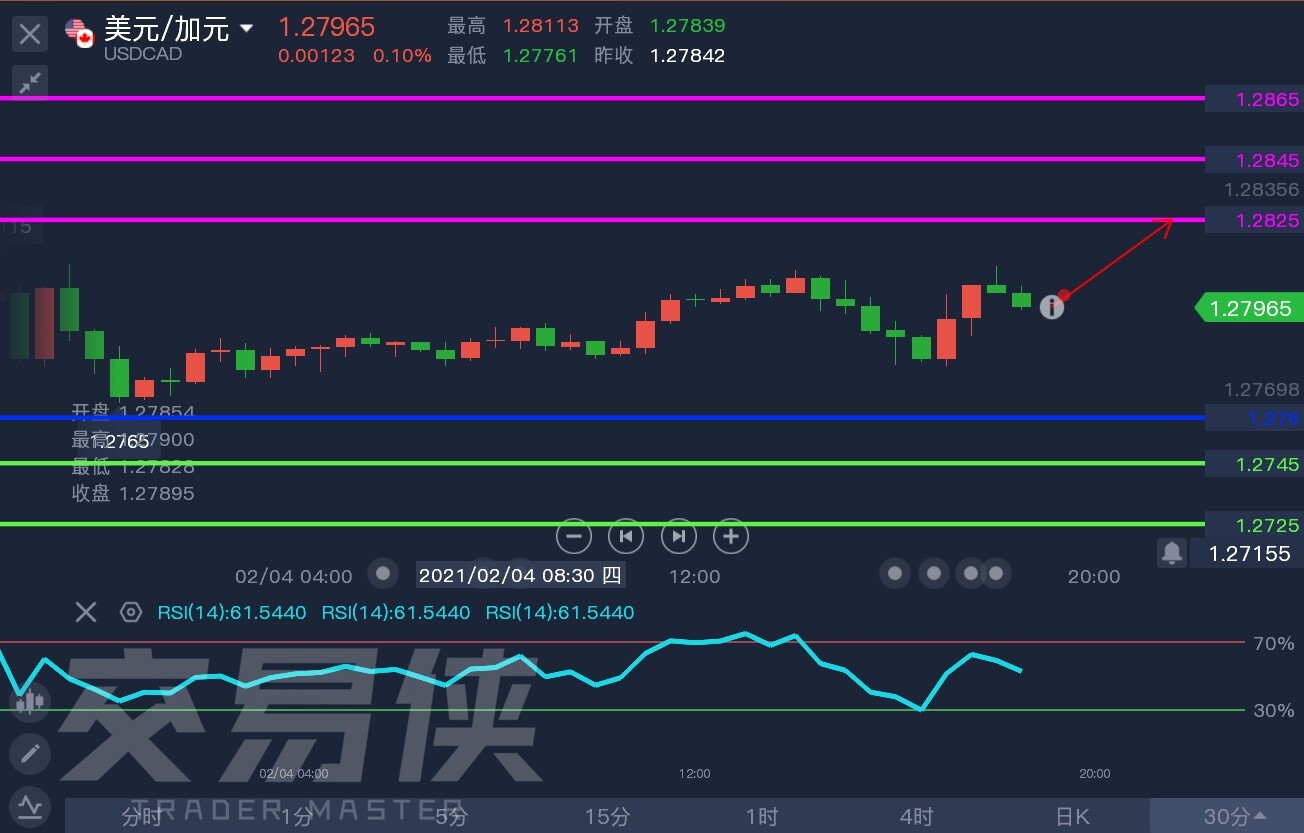The image size is (1304, 833).
Task: Select the 1.2825 resistance line label
Action: tap(1254, 220)
